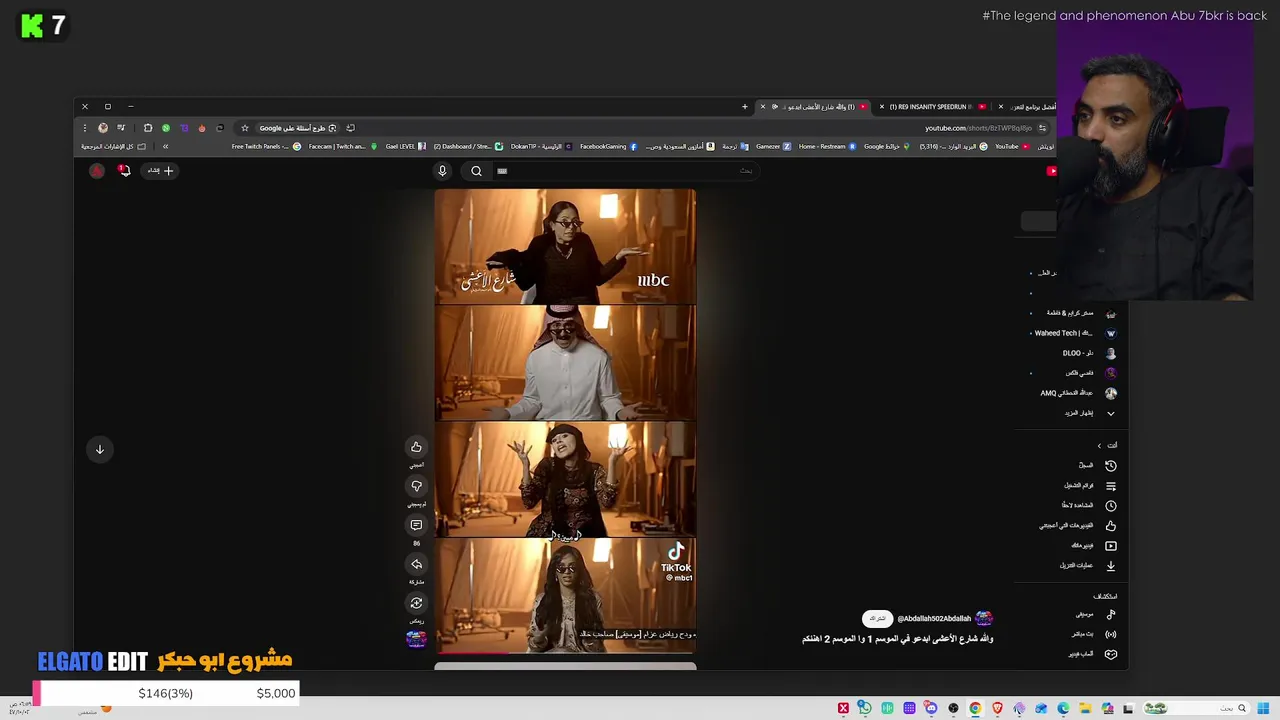This screenshot has width=1280, height=720.
Task: Open the DokanTIP bookmark
Action: 541,147
